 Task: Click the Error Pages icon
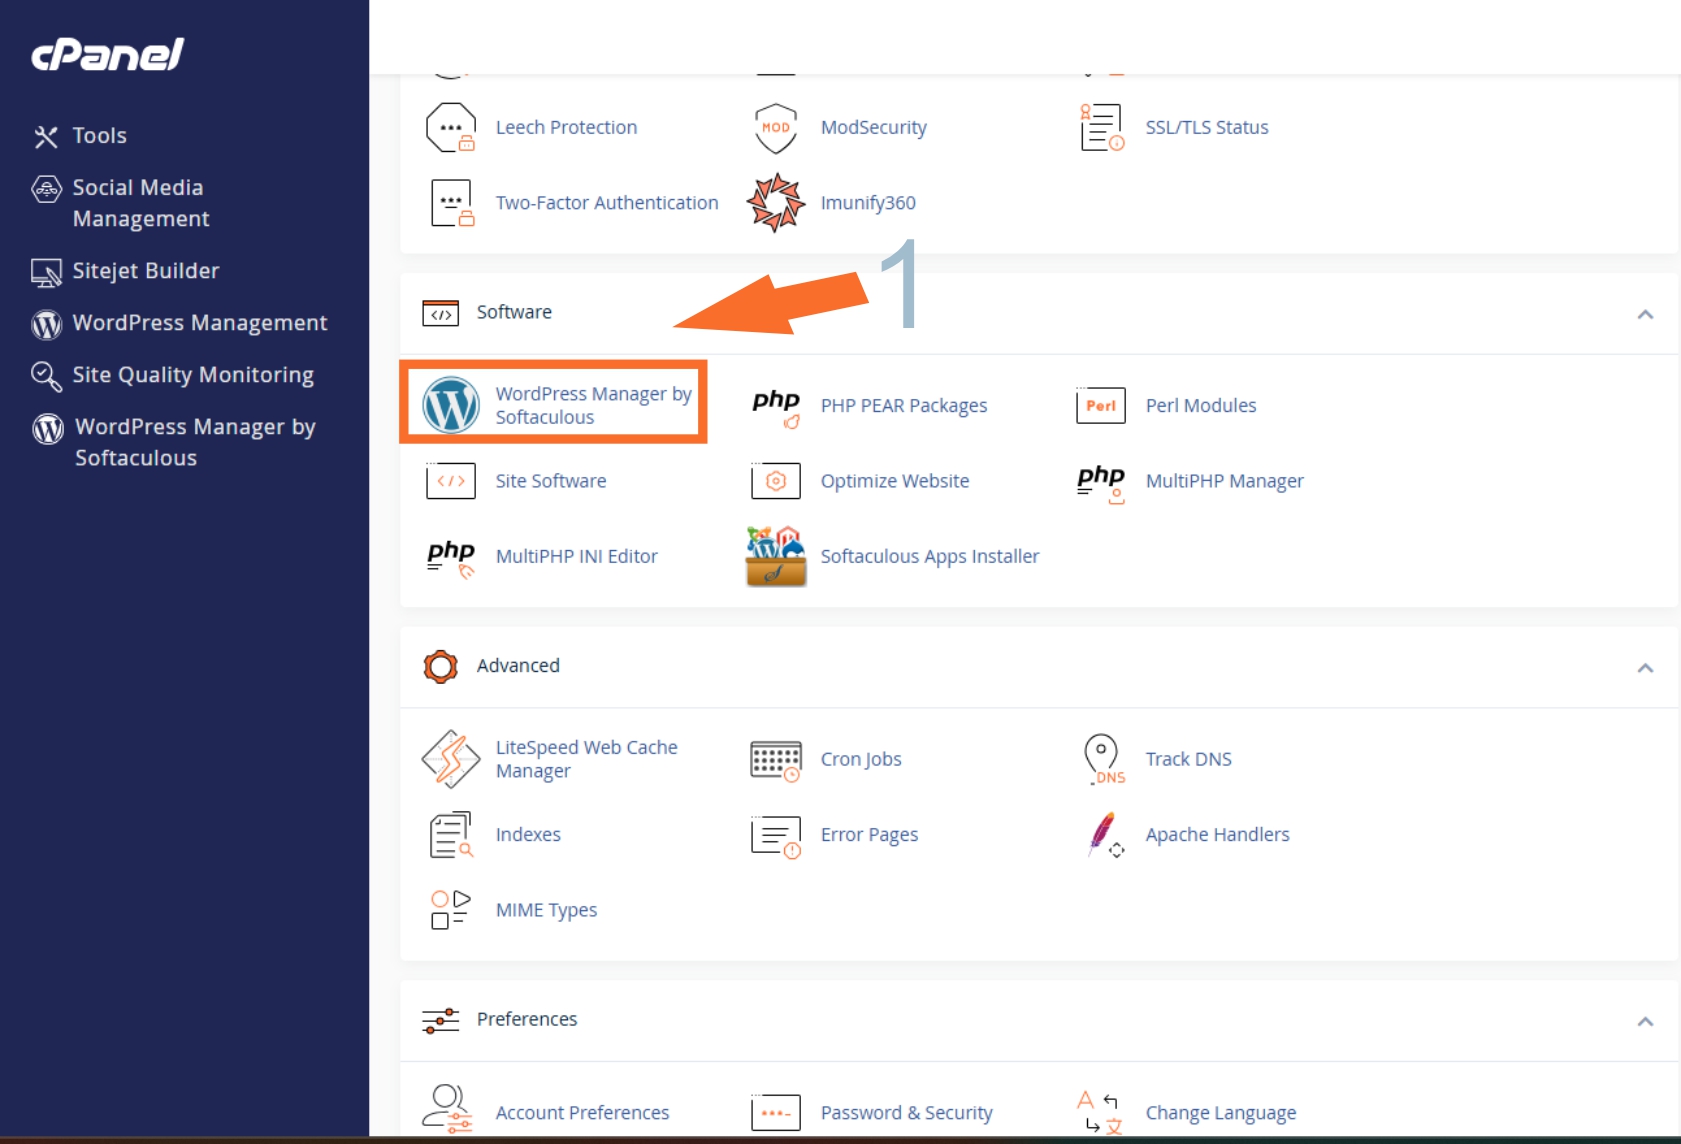(x=776, y=837)
